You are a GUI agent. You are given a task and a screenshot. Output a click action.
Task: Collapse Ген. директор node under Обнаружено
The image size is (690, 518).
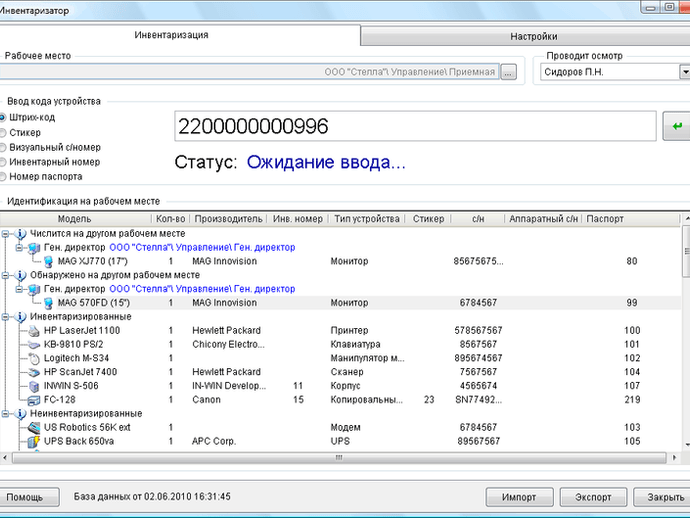[x=19, y=289]
